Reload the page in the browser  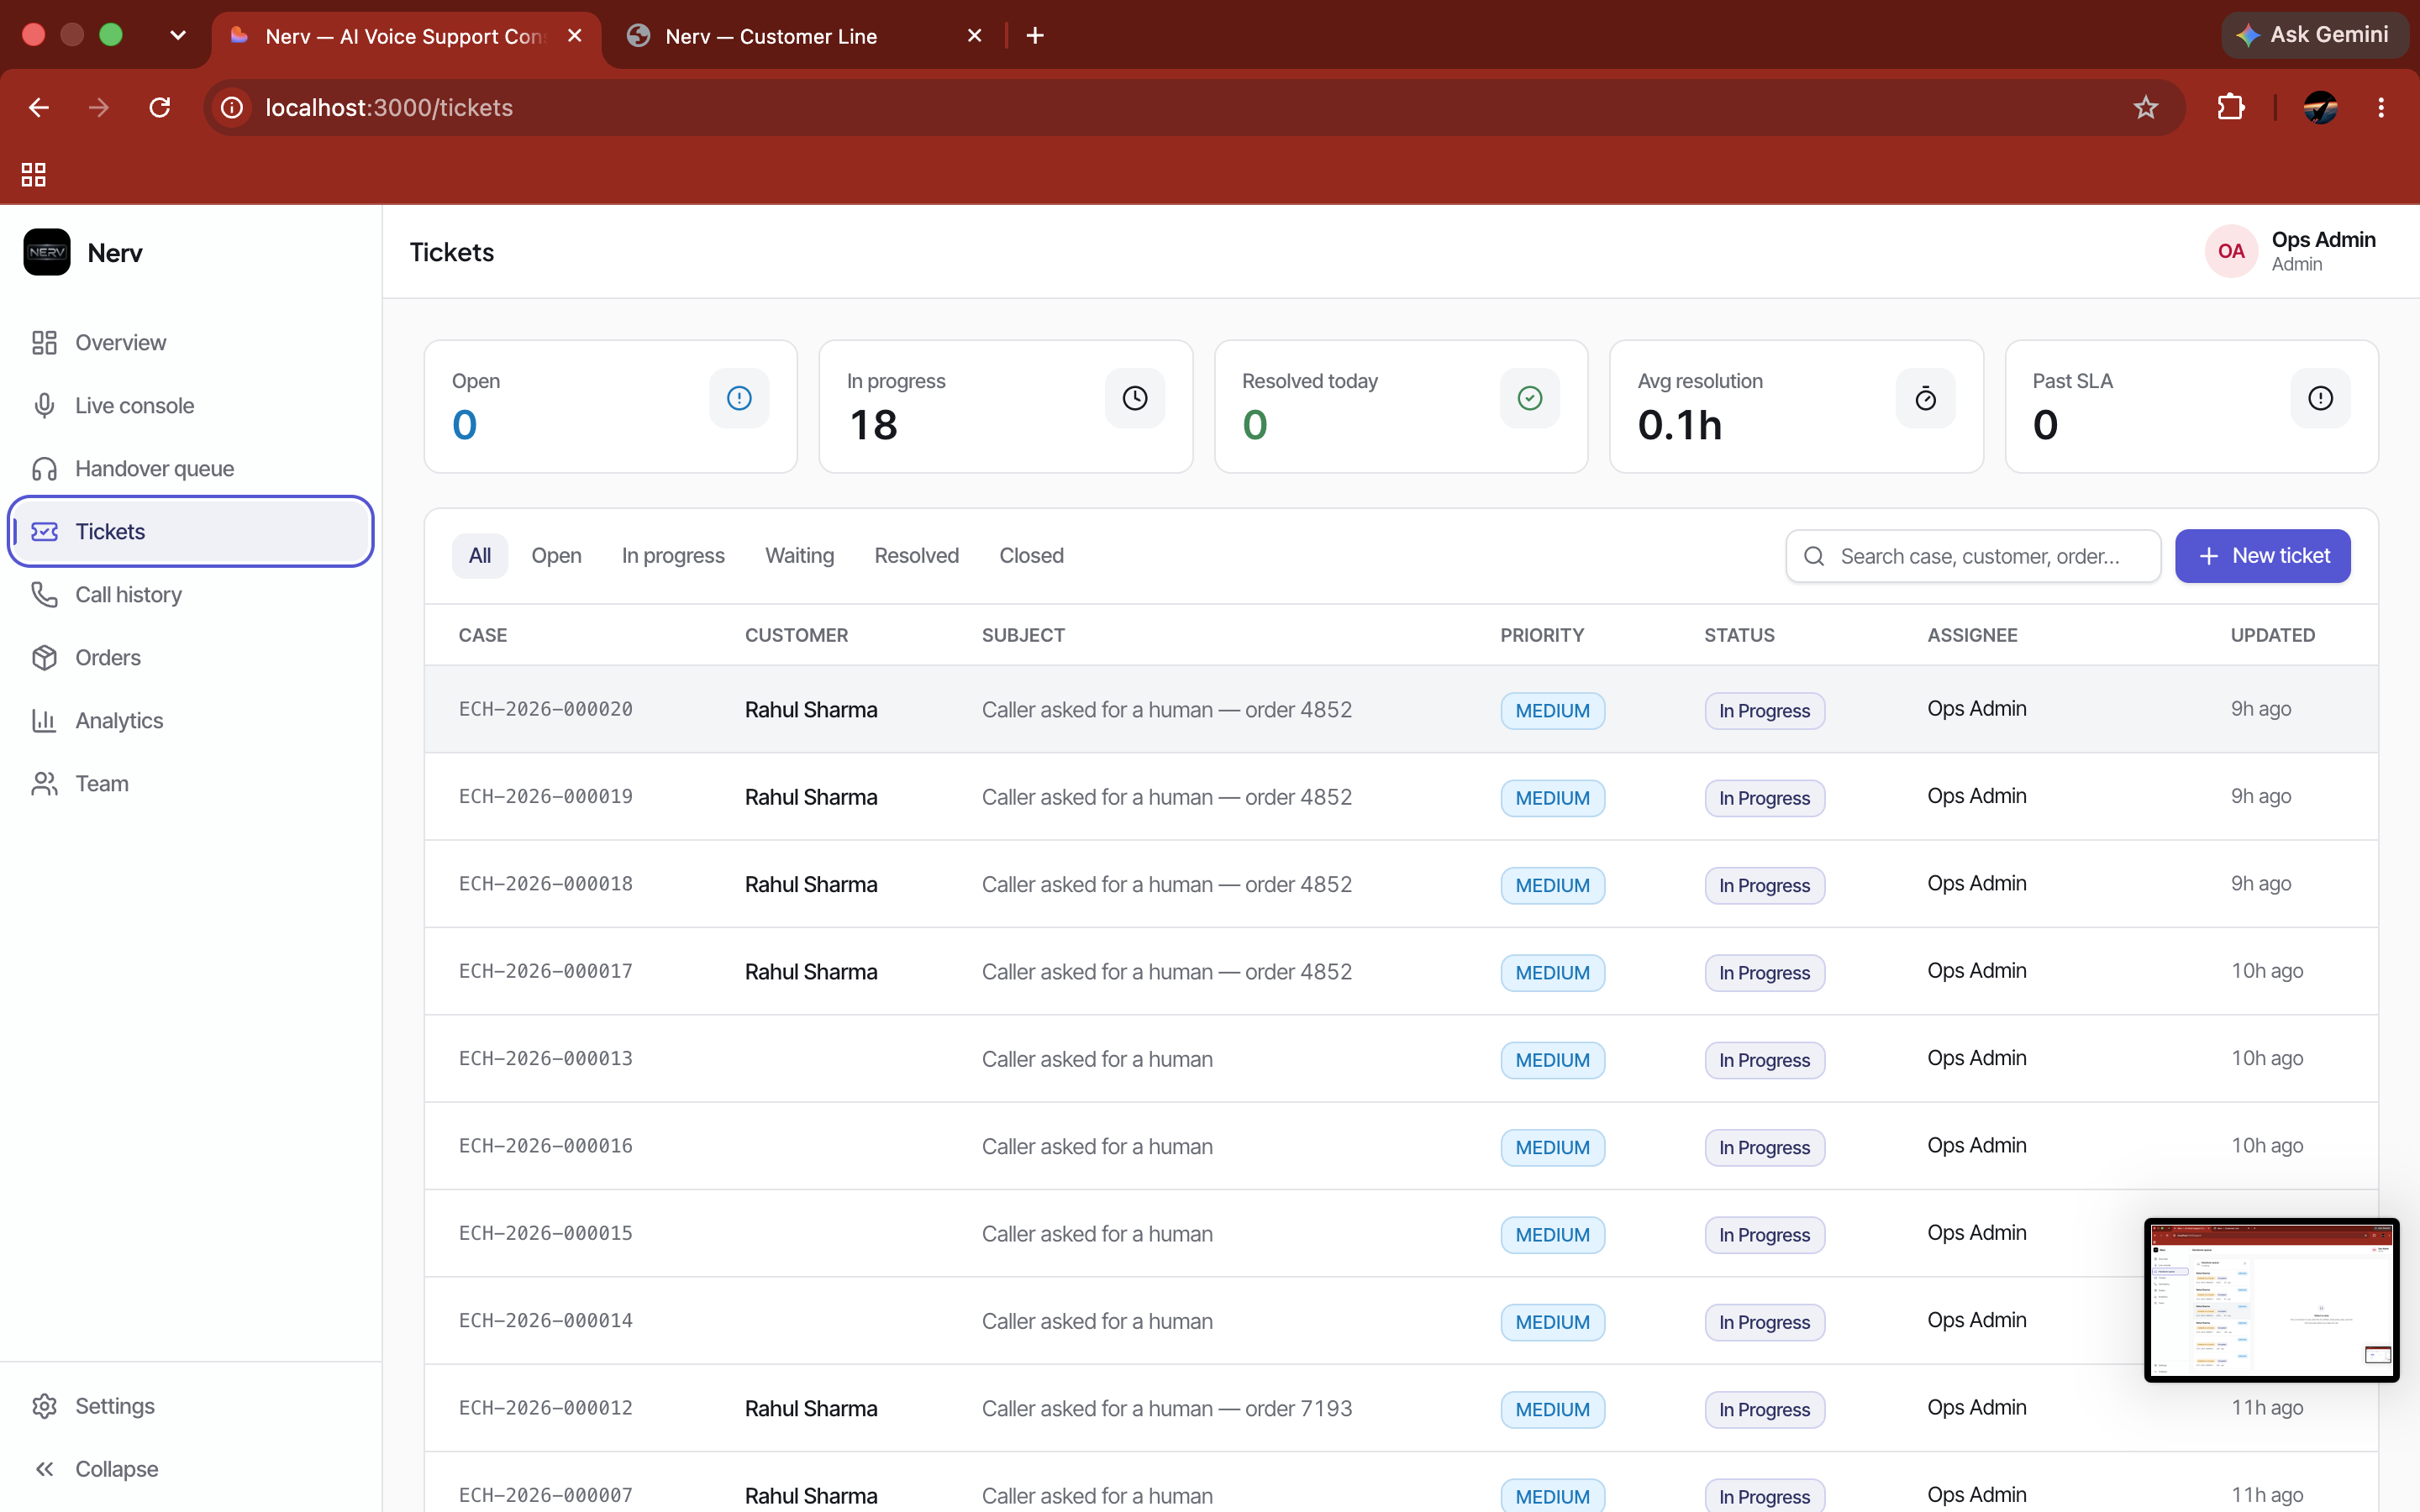[160, 107]
